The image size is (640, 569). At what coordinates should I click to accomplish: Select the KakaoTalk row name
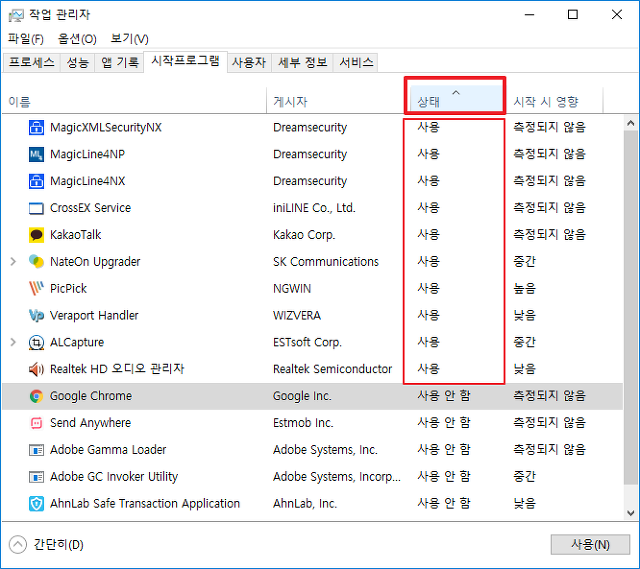pyautogui.click(x=76, y=235)
